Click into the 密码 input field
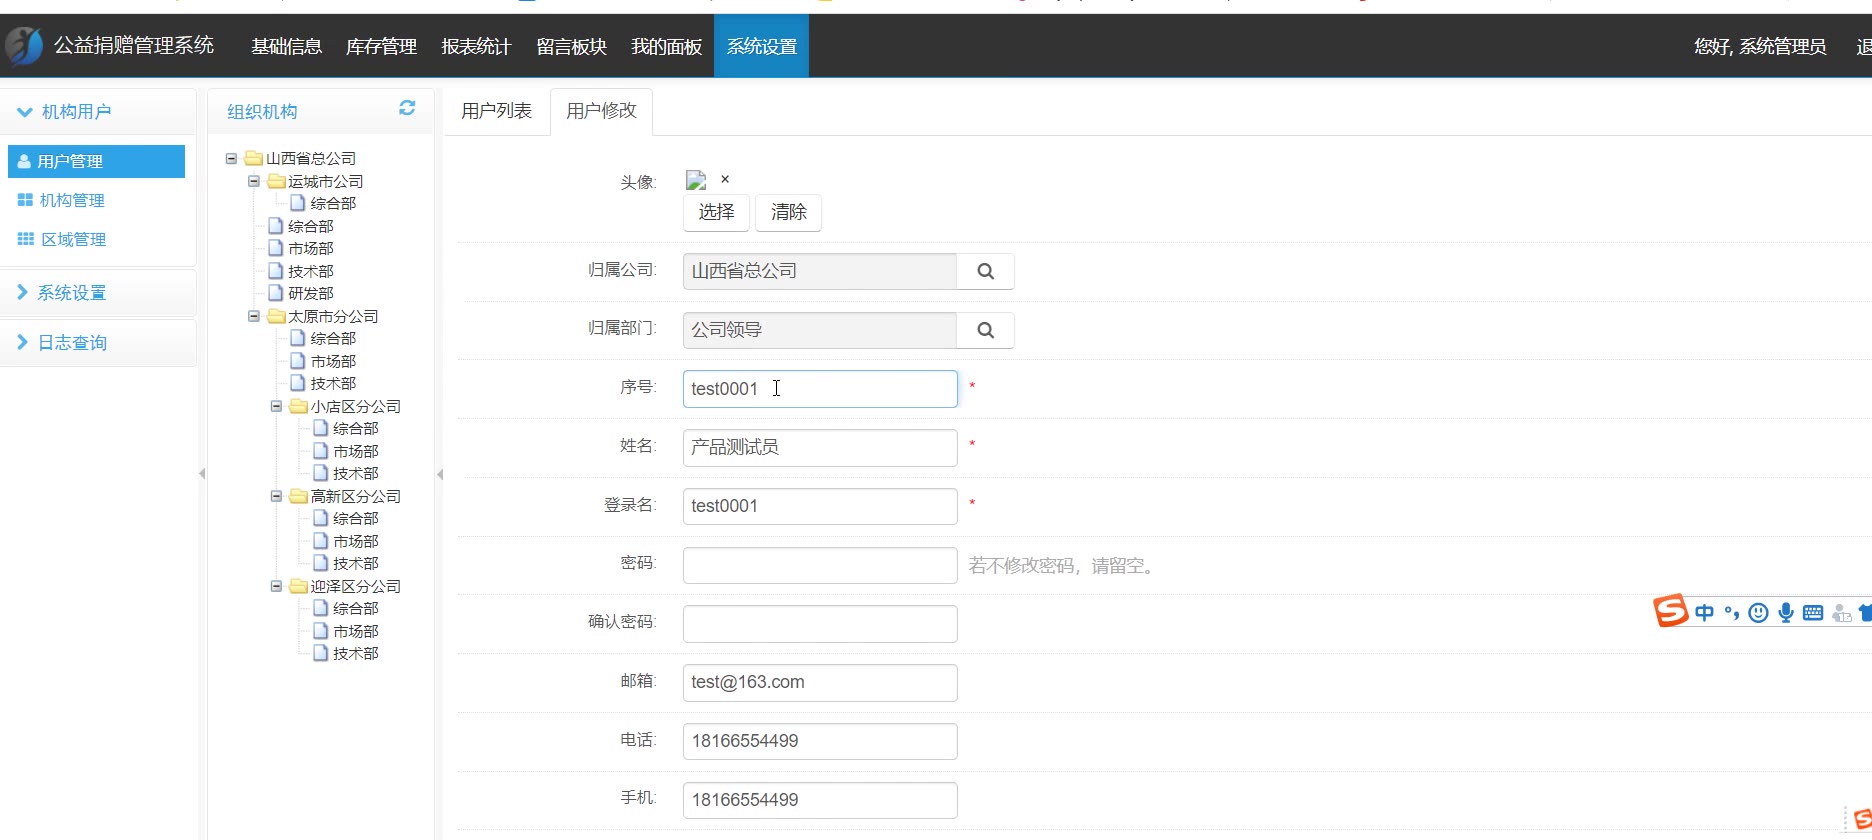The height and width of the screenshot is (840, 1872). pyautogui.click(x=819, y=565)
